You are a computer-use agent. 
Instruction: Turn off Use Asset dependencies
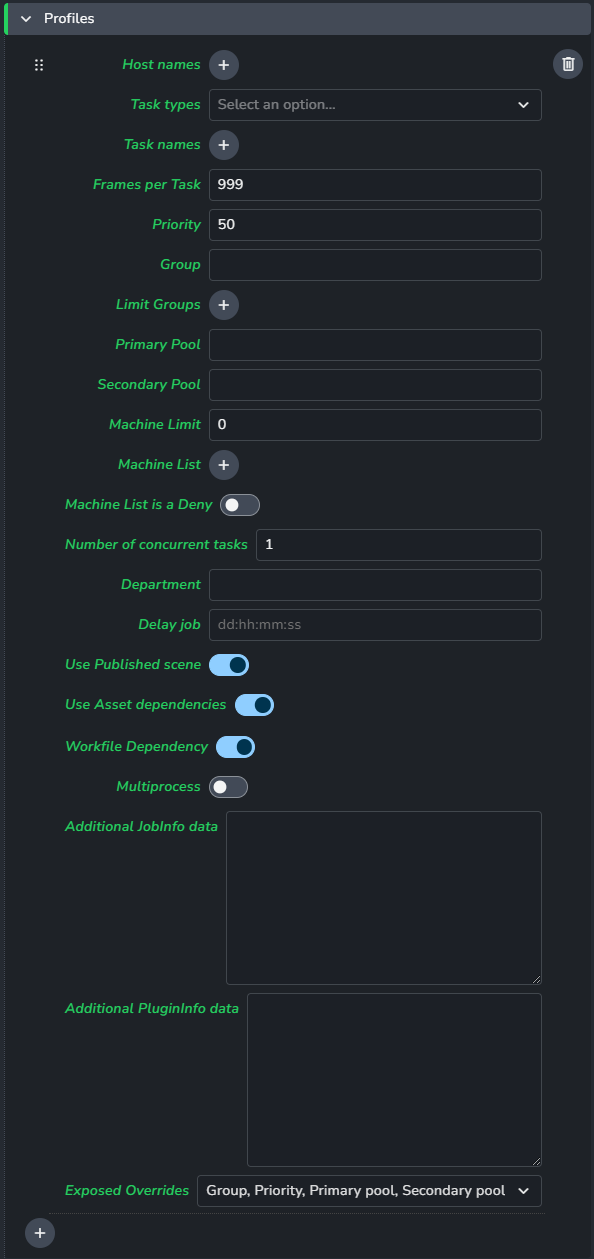tap(254, 705)
